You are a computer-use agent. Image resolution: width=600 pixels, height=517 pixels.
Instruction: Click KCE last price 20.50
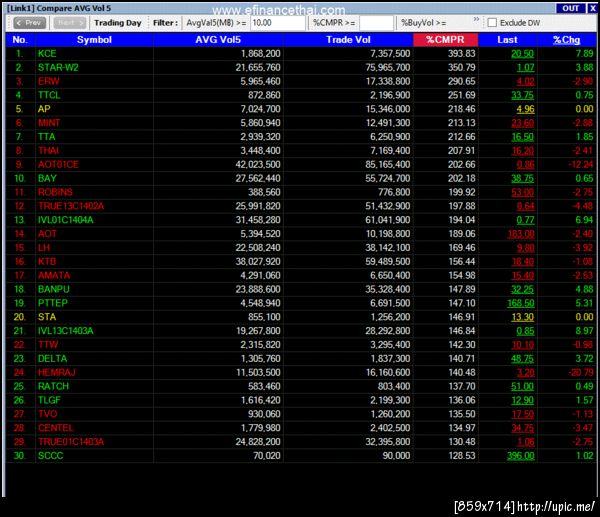coord(522,54)
